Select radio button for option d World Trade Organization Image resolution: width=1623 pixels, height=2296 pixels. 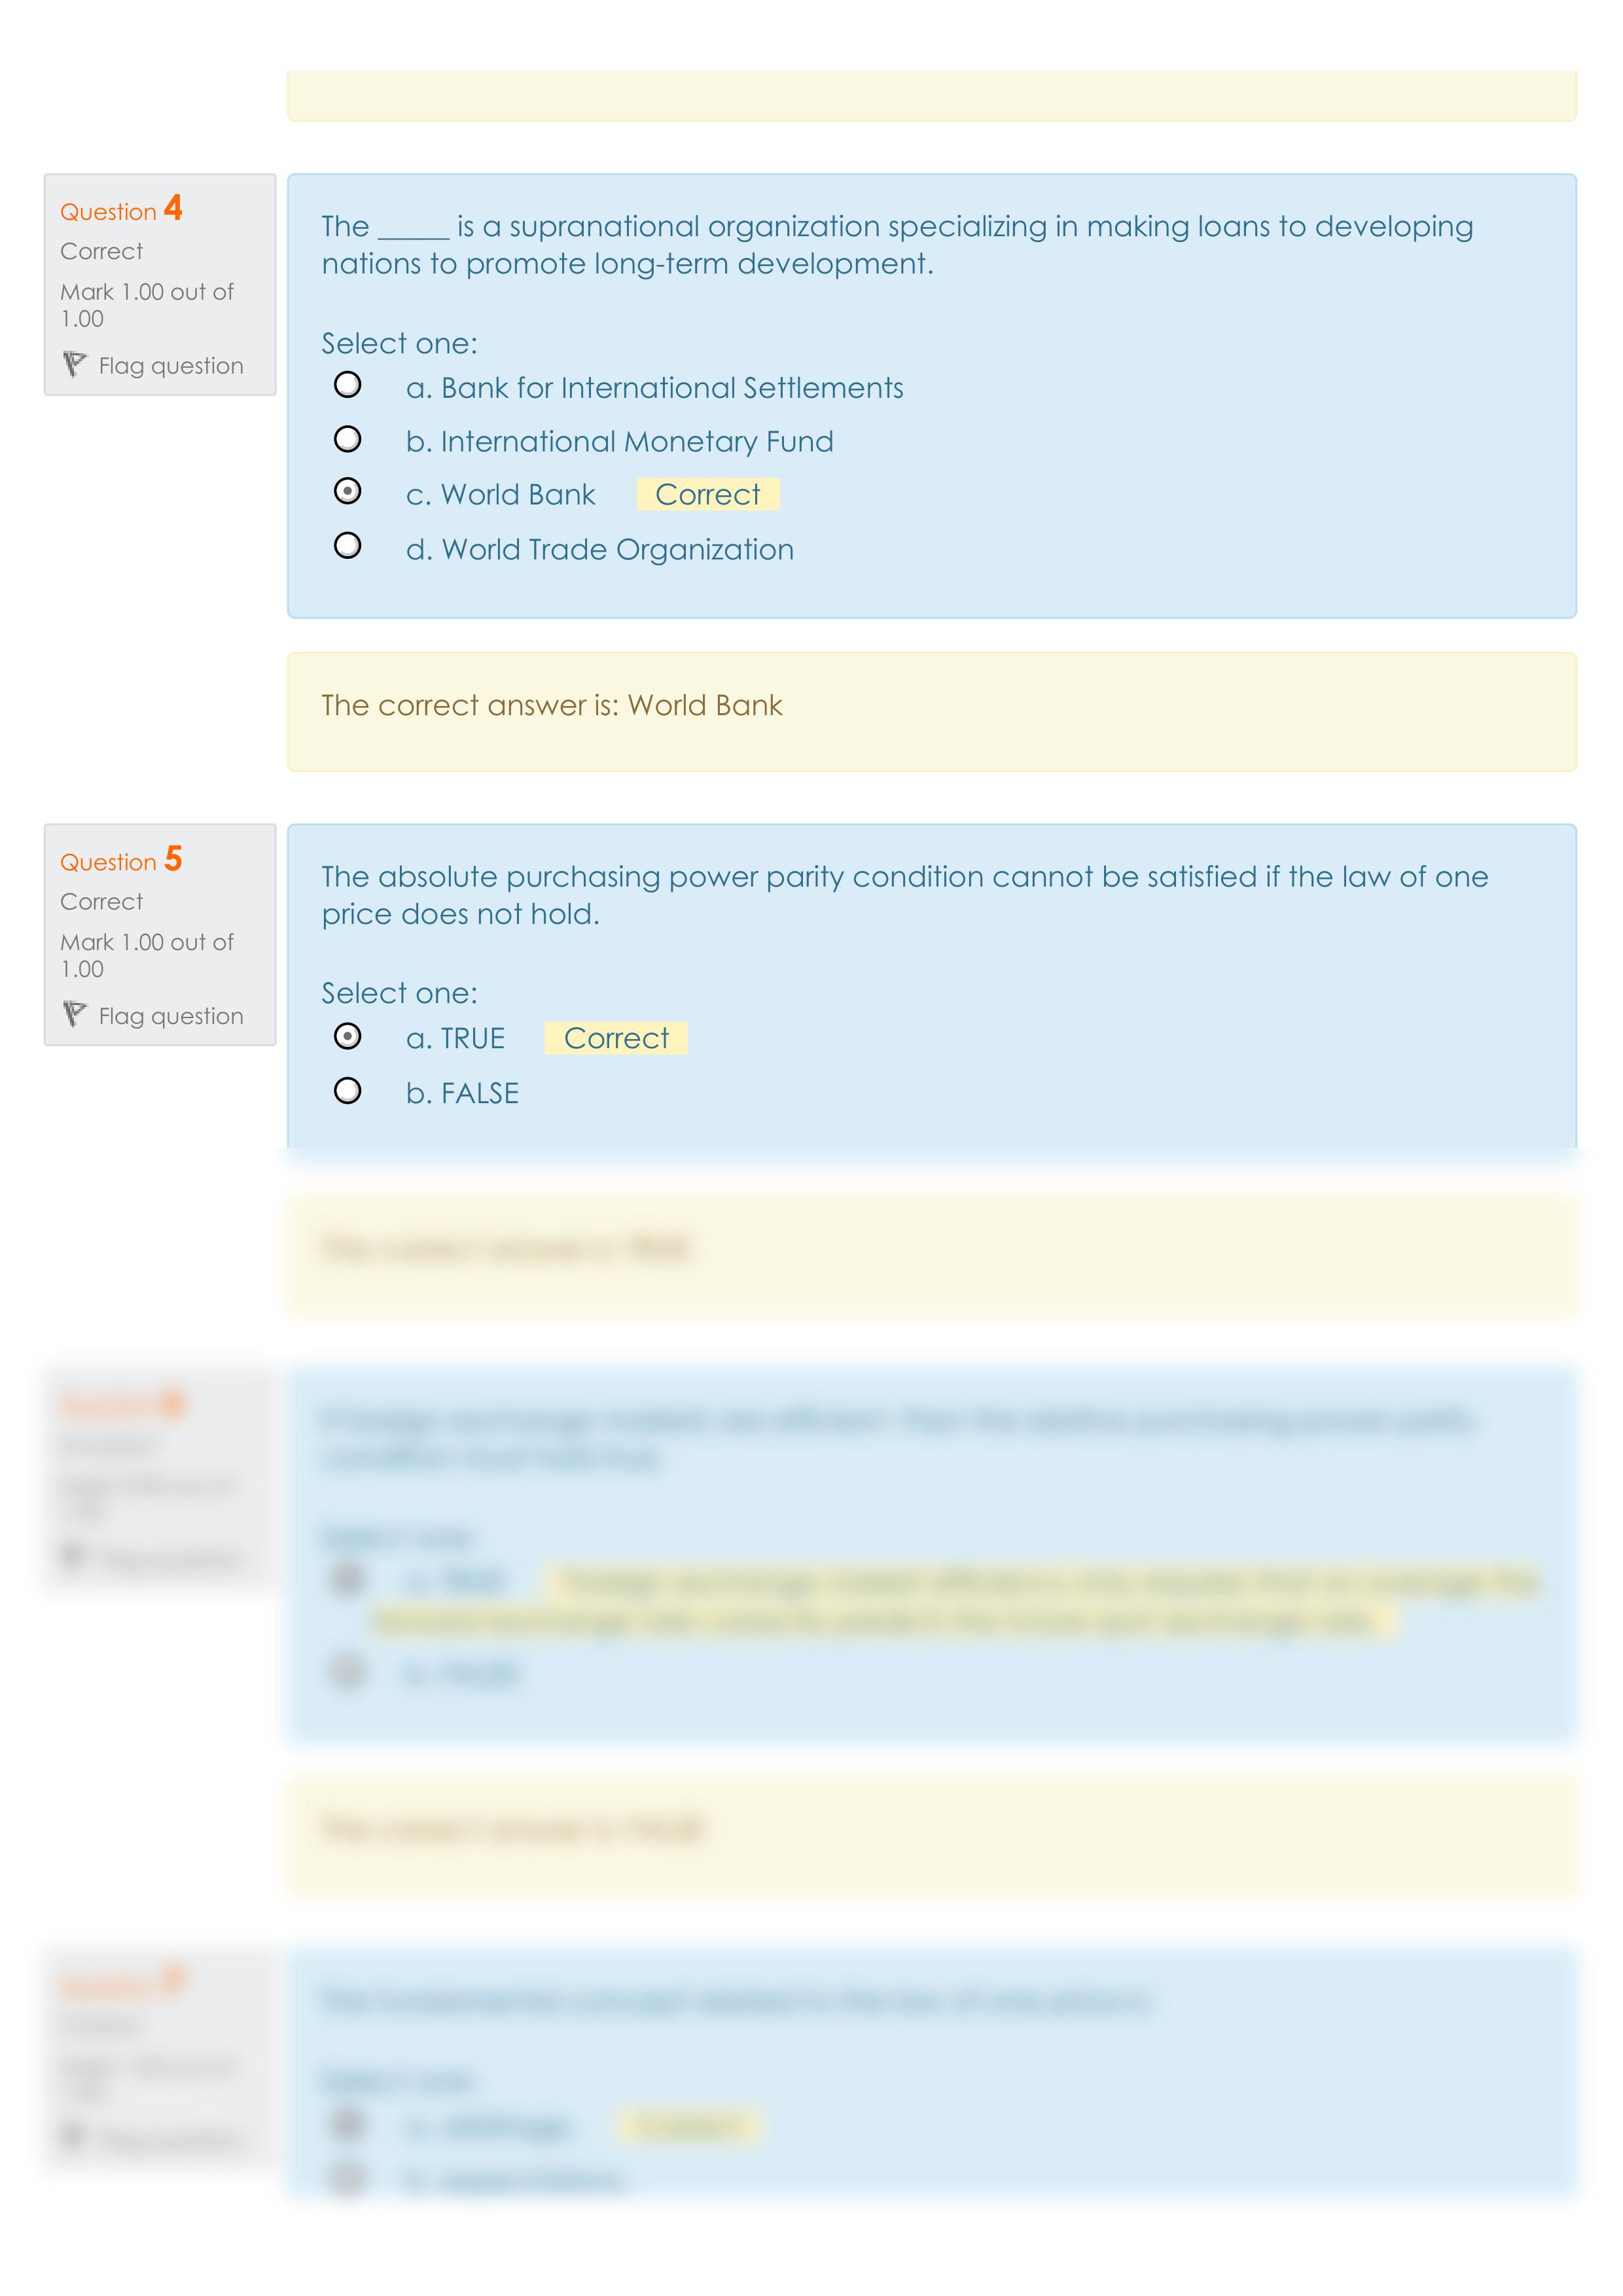346,548
